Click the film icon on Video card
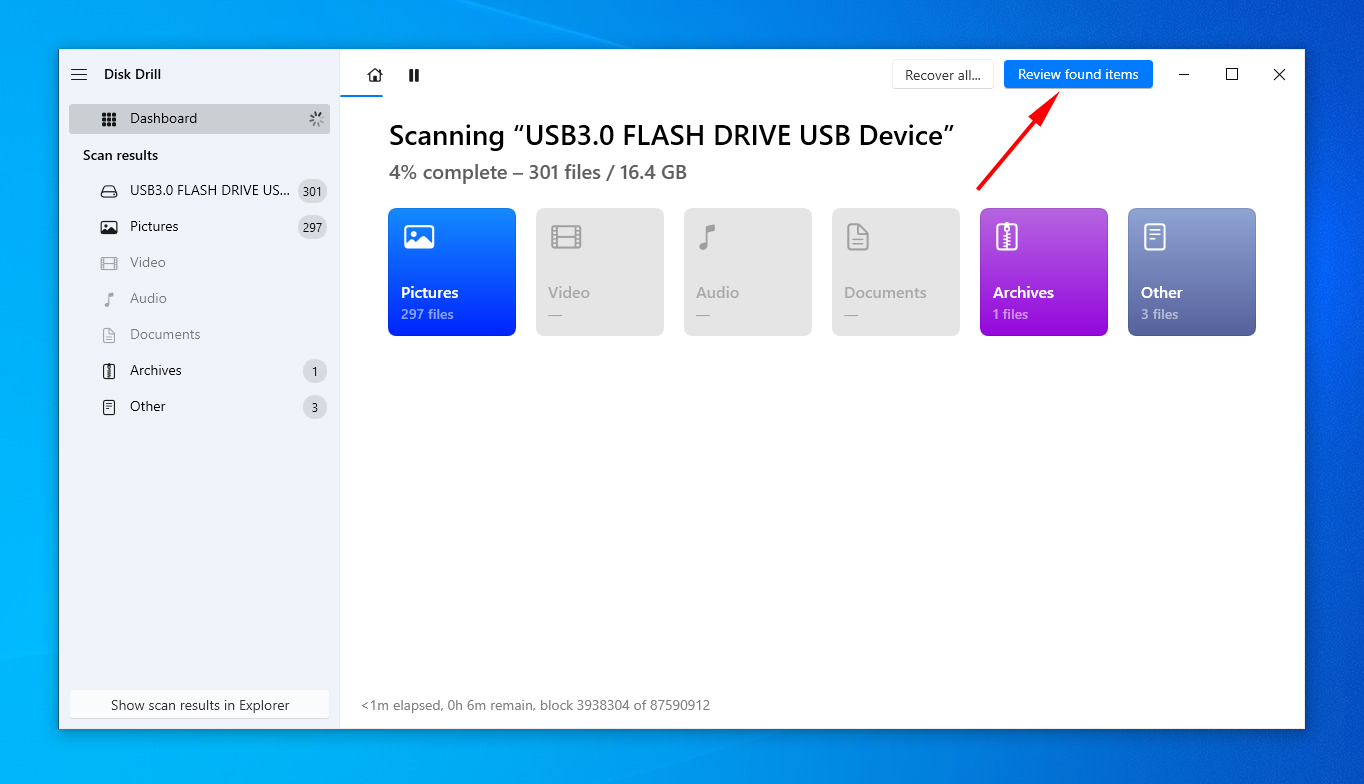1364x784 pixels. click(x=566, y=237)
